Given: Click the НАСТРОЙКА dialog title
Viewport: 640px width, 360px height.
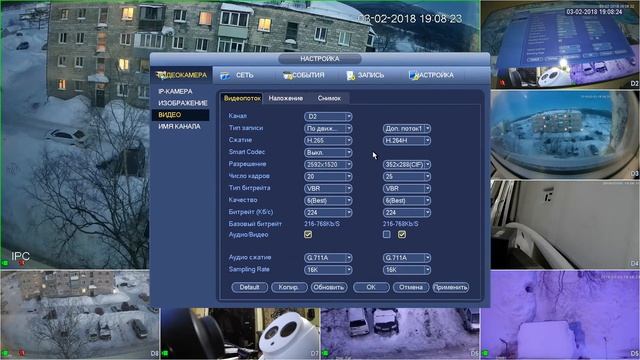Looking at the screenshot, I should tap(320, 59).
